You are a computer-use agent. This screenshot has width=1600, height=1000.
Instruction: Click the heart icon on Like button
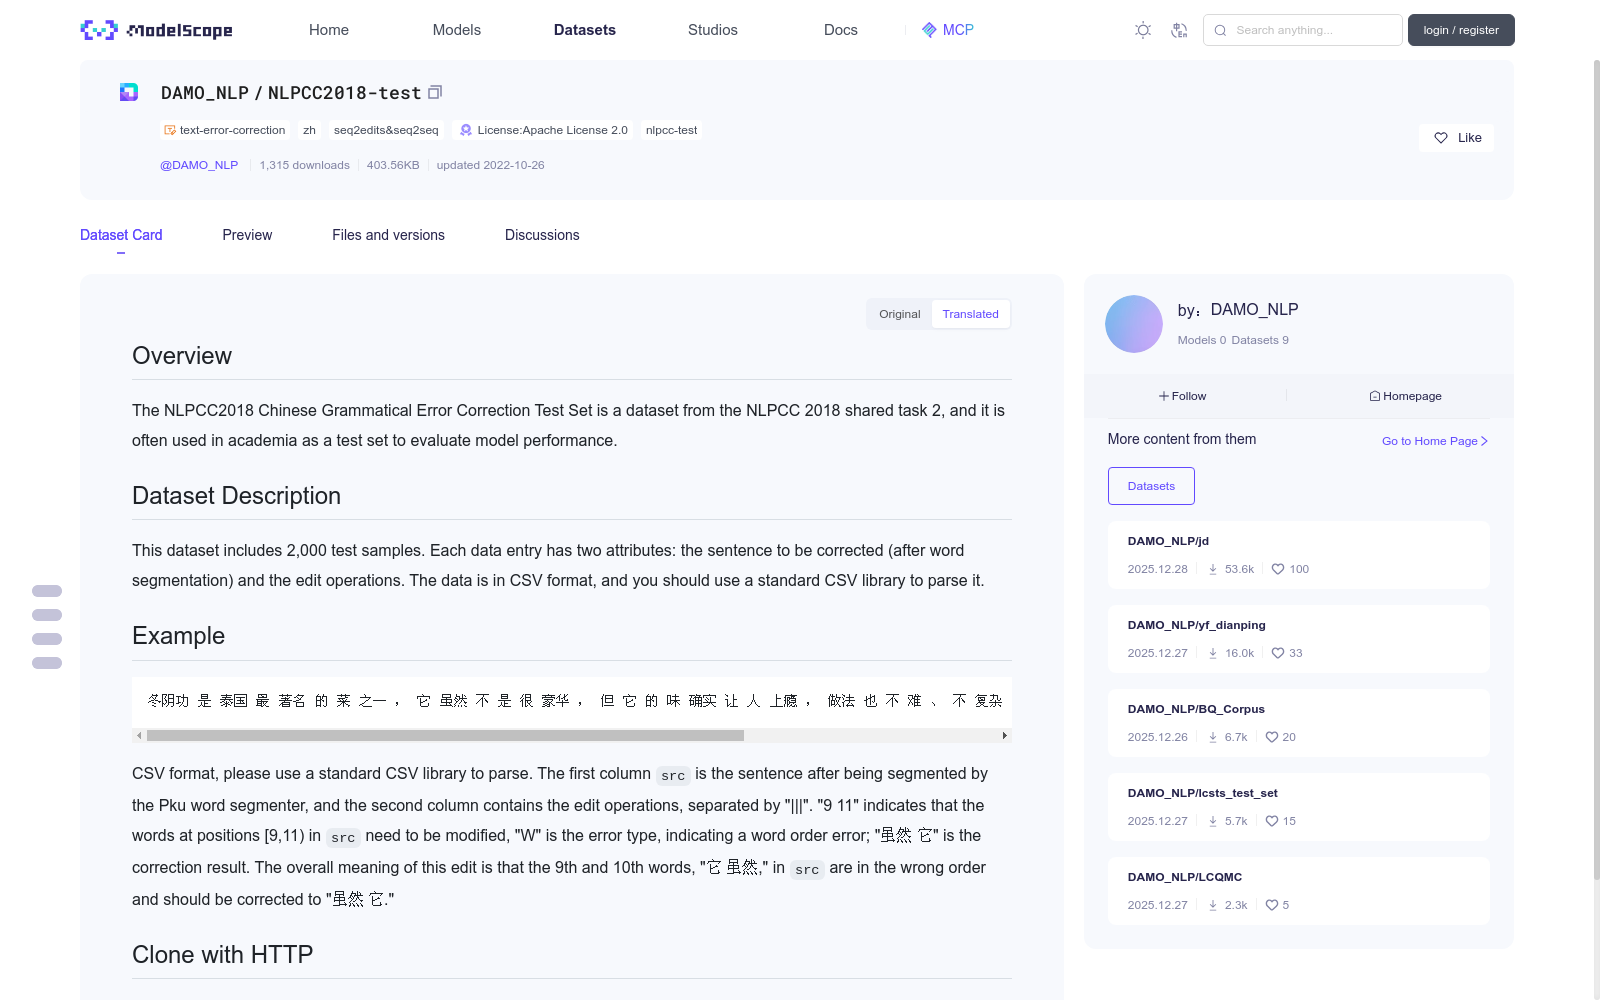click(x=1441, y=138)
